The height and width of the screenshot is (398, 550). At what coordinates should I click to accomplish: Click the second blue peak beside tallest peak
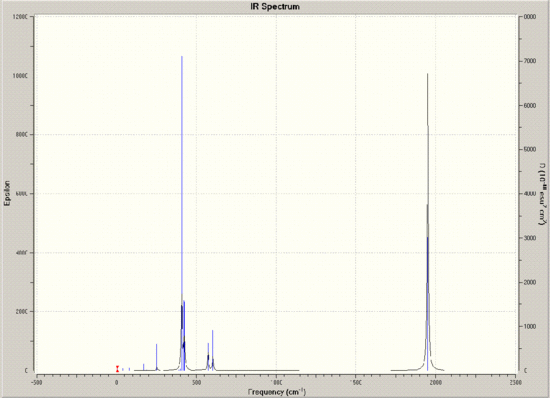point(184,335)
